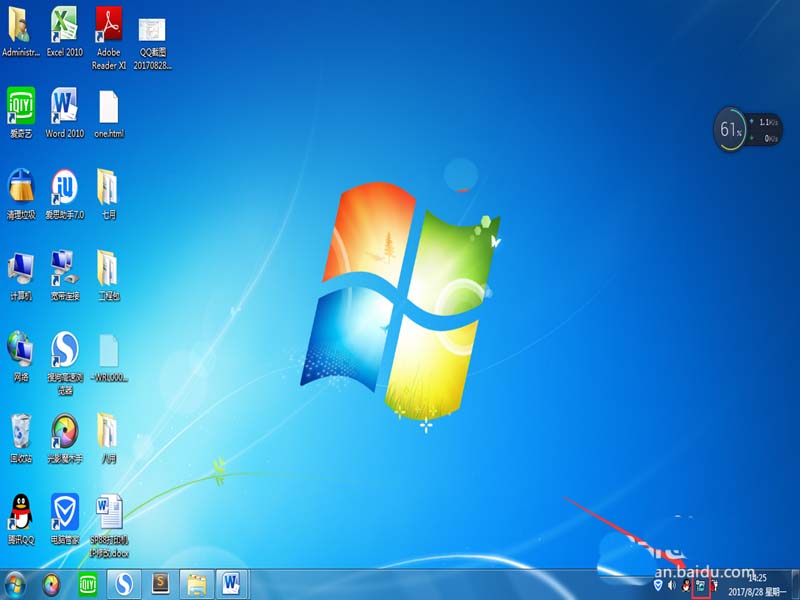Viewport: 800px width, 600px height.
Task: Click the QQ penguin tray icon
Action: [686, 586]
